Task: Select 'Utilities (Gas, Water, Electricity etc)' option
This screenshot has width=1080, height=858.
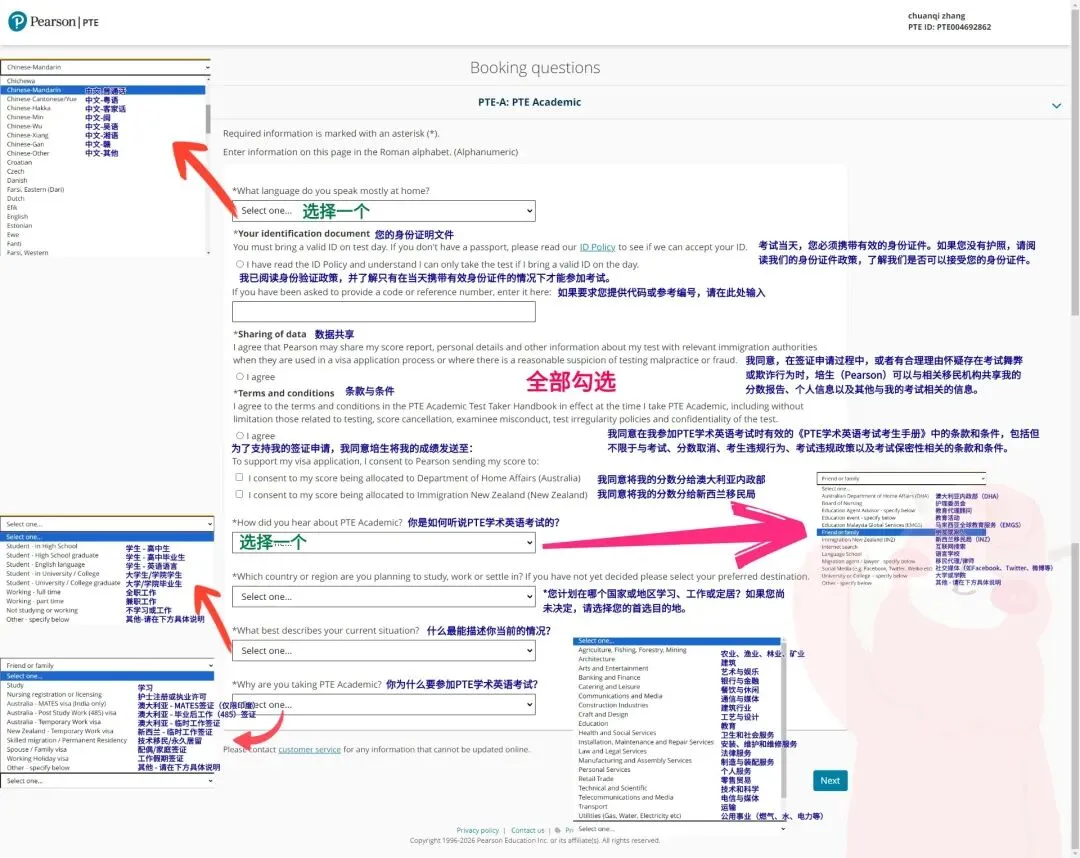Action: 630,815
